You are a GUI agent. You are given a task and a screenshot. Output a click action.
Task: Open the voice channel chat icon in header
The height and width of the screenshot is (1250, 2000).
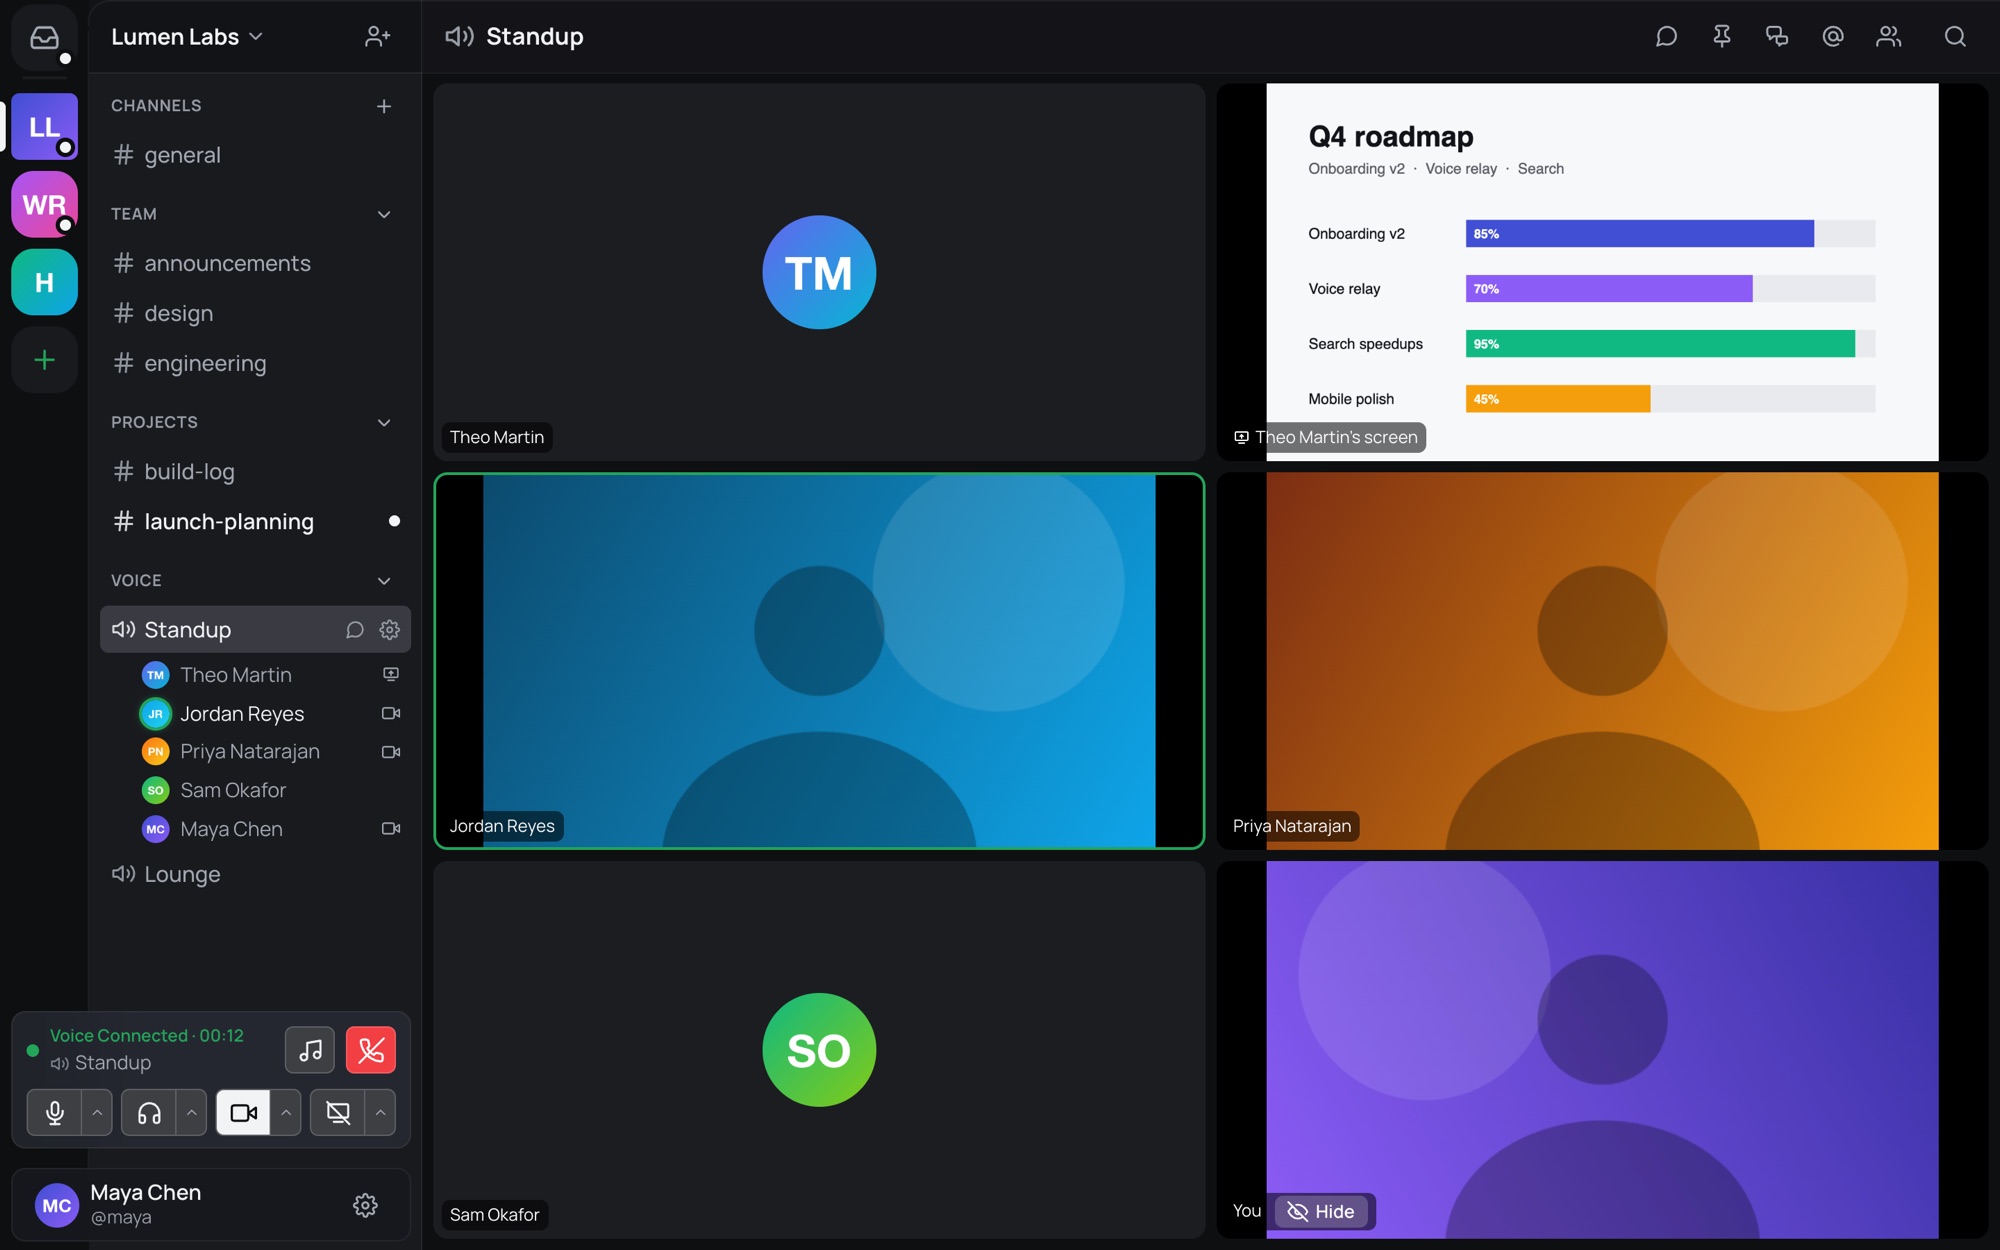coord(1666,37)
